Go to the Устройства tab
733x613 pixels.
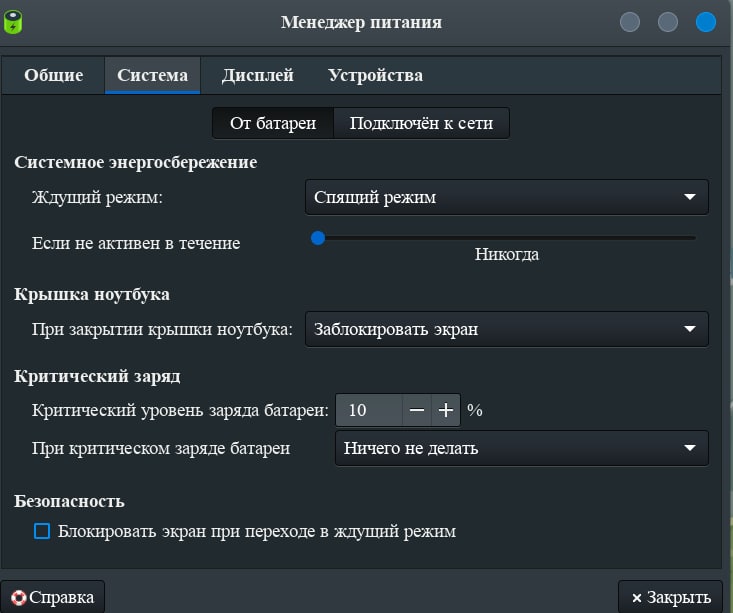coord(375,75)
